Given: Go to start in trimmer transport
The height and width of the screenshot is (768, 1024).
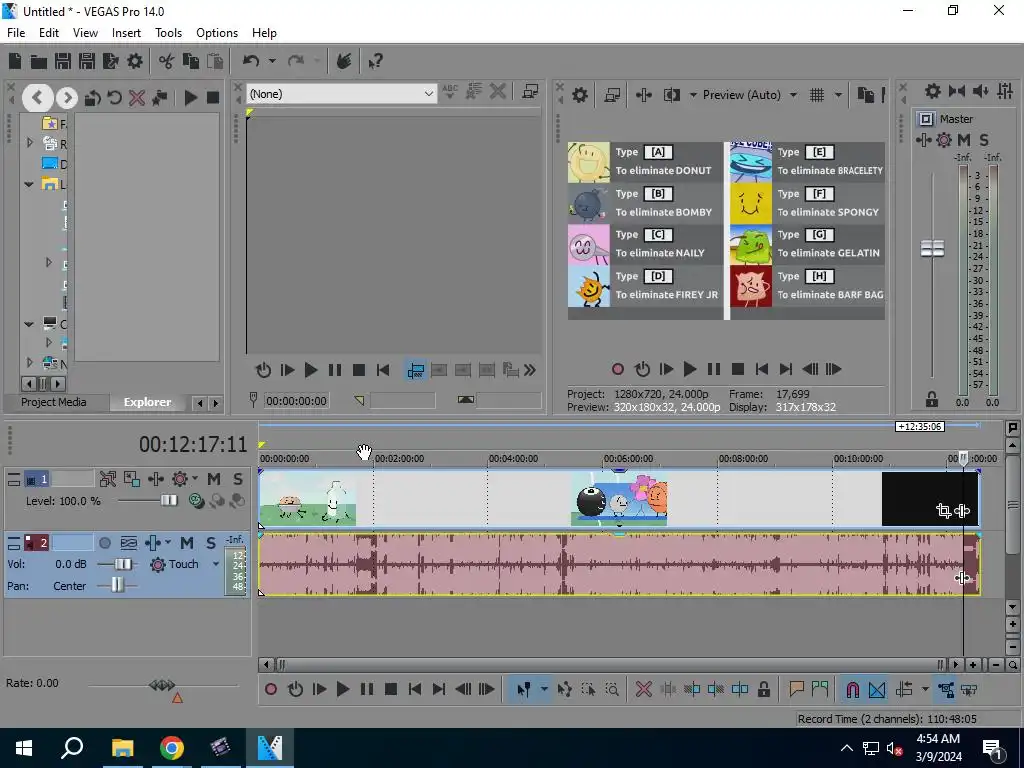Looking at the screenshot, I should pos(383,370).
